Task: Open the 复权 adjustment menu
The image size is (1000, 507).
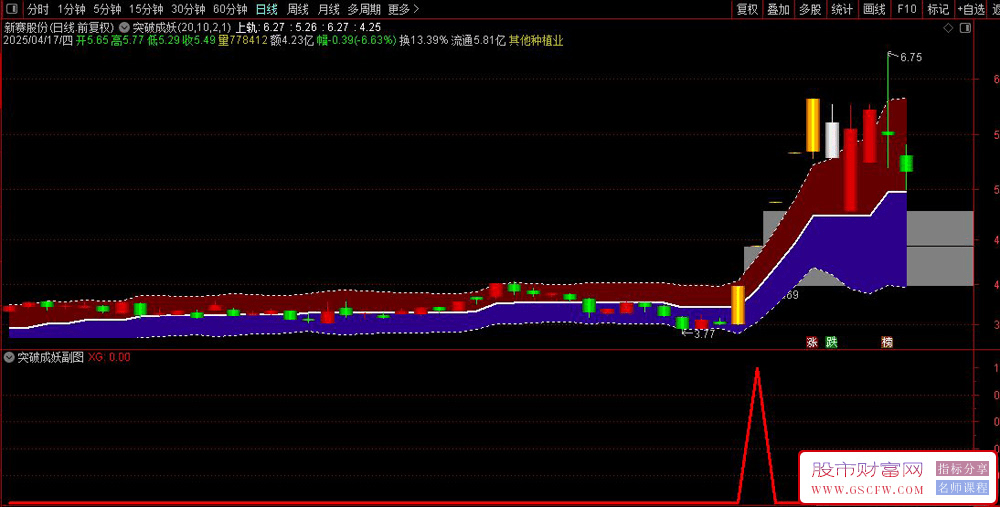Action: coord(747,9)
